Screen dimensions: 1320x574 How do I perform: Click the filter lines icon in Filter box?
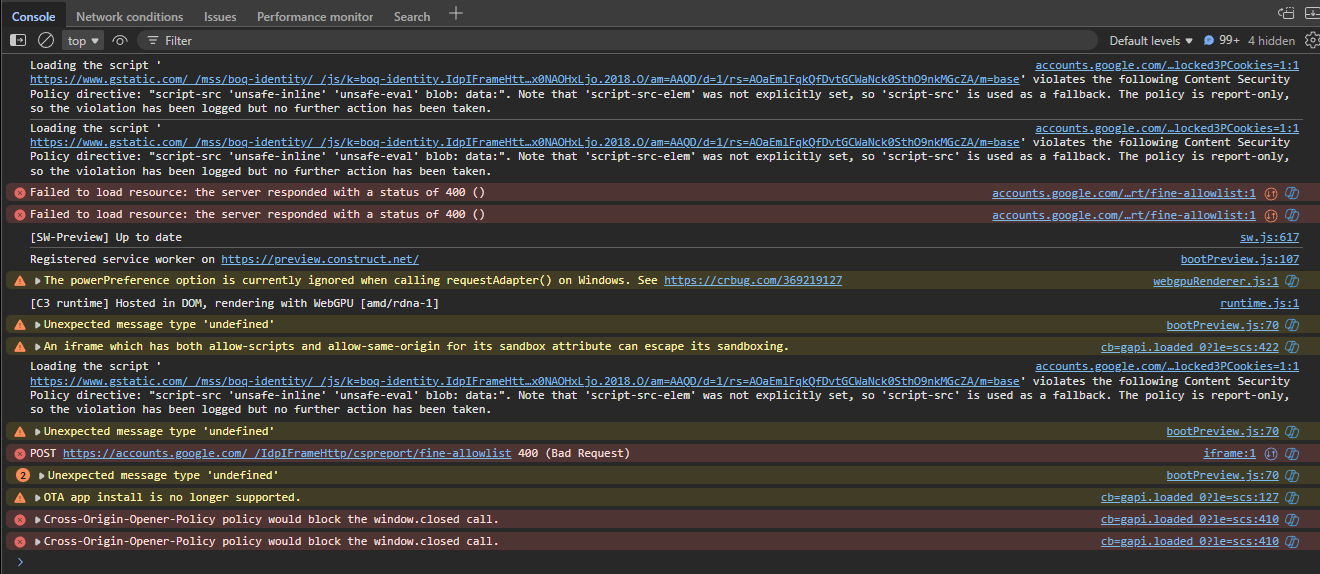pyautogui.click(x=152, y=41)
